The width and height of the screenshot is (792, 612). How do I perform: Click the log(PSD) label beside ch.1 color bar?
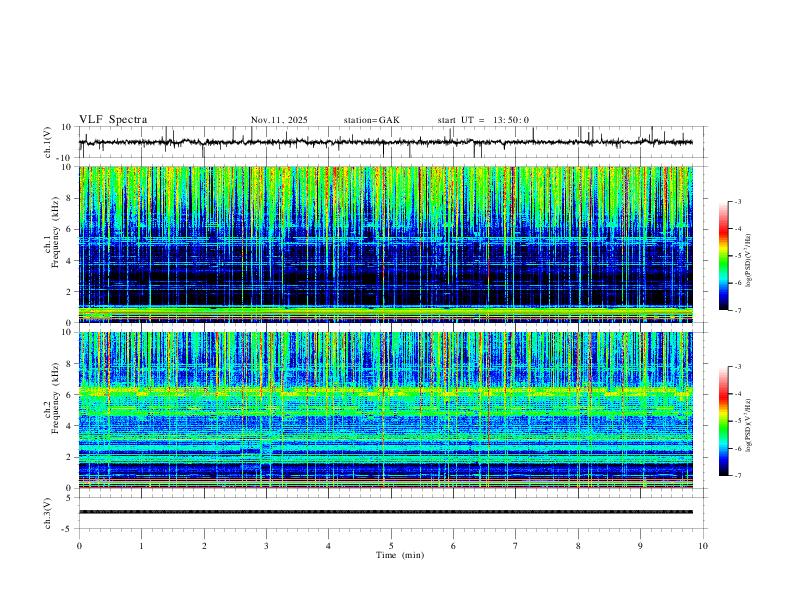tap(749, 260)
